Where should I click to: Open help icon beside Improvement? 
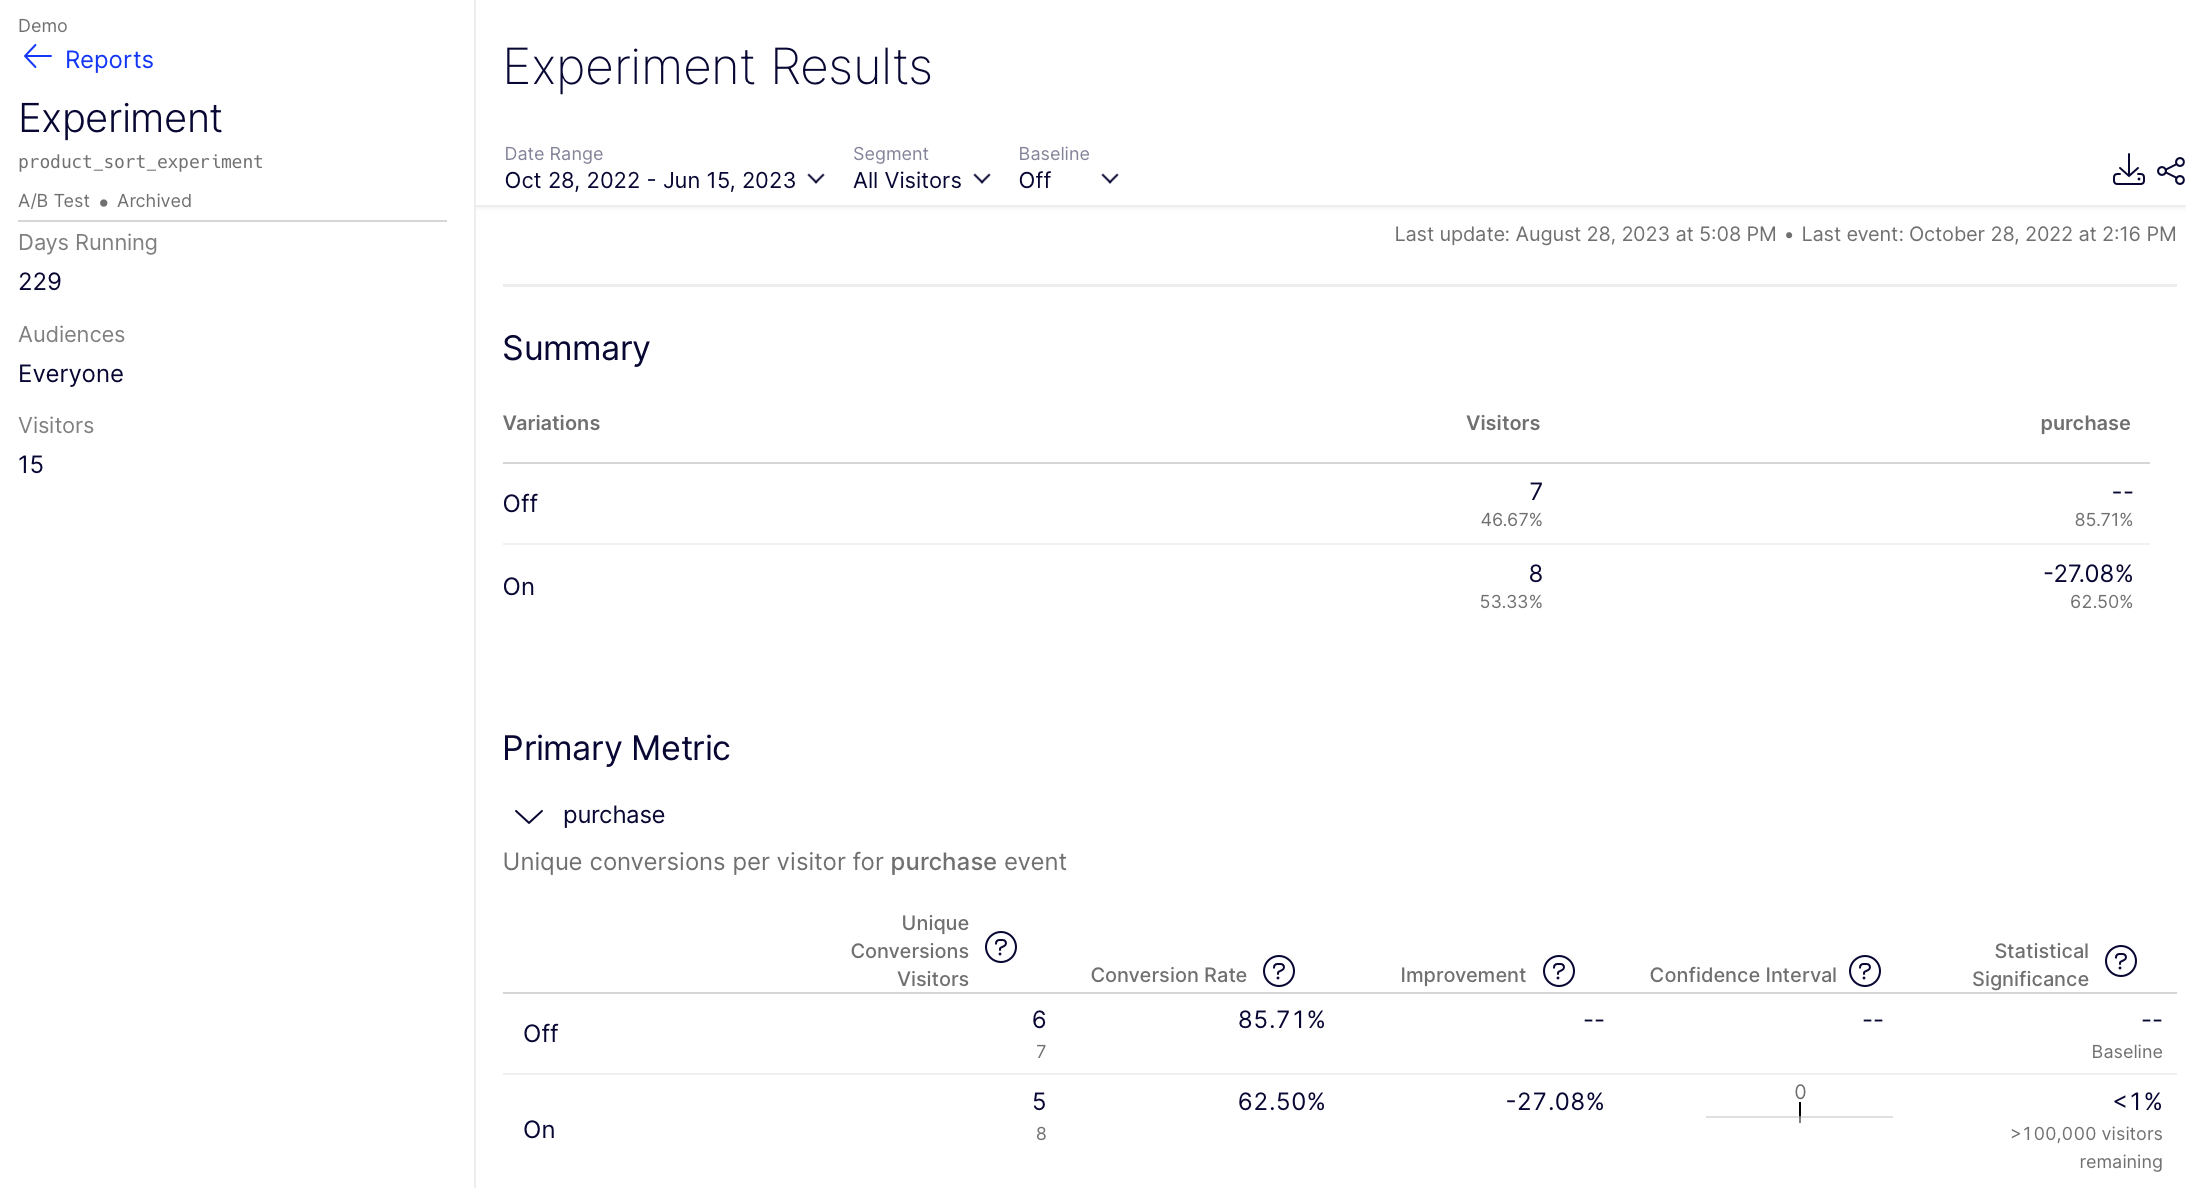pos(1558,971)
